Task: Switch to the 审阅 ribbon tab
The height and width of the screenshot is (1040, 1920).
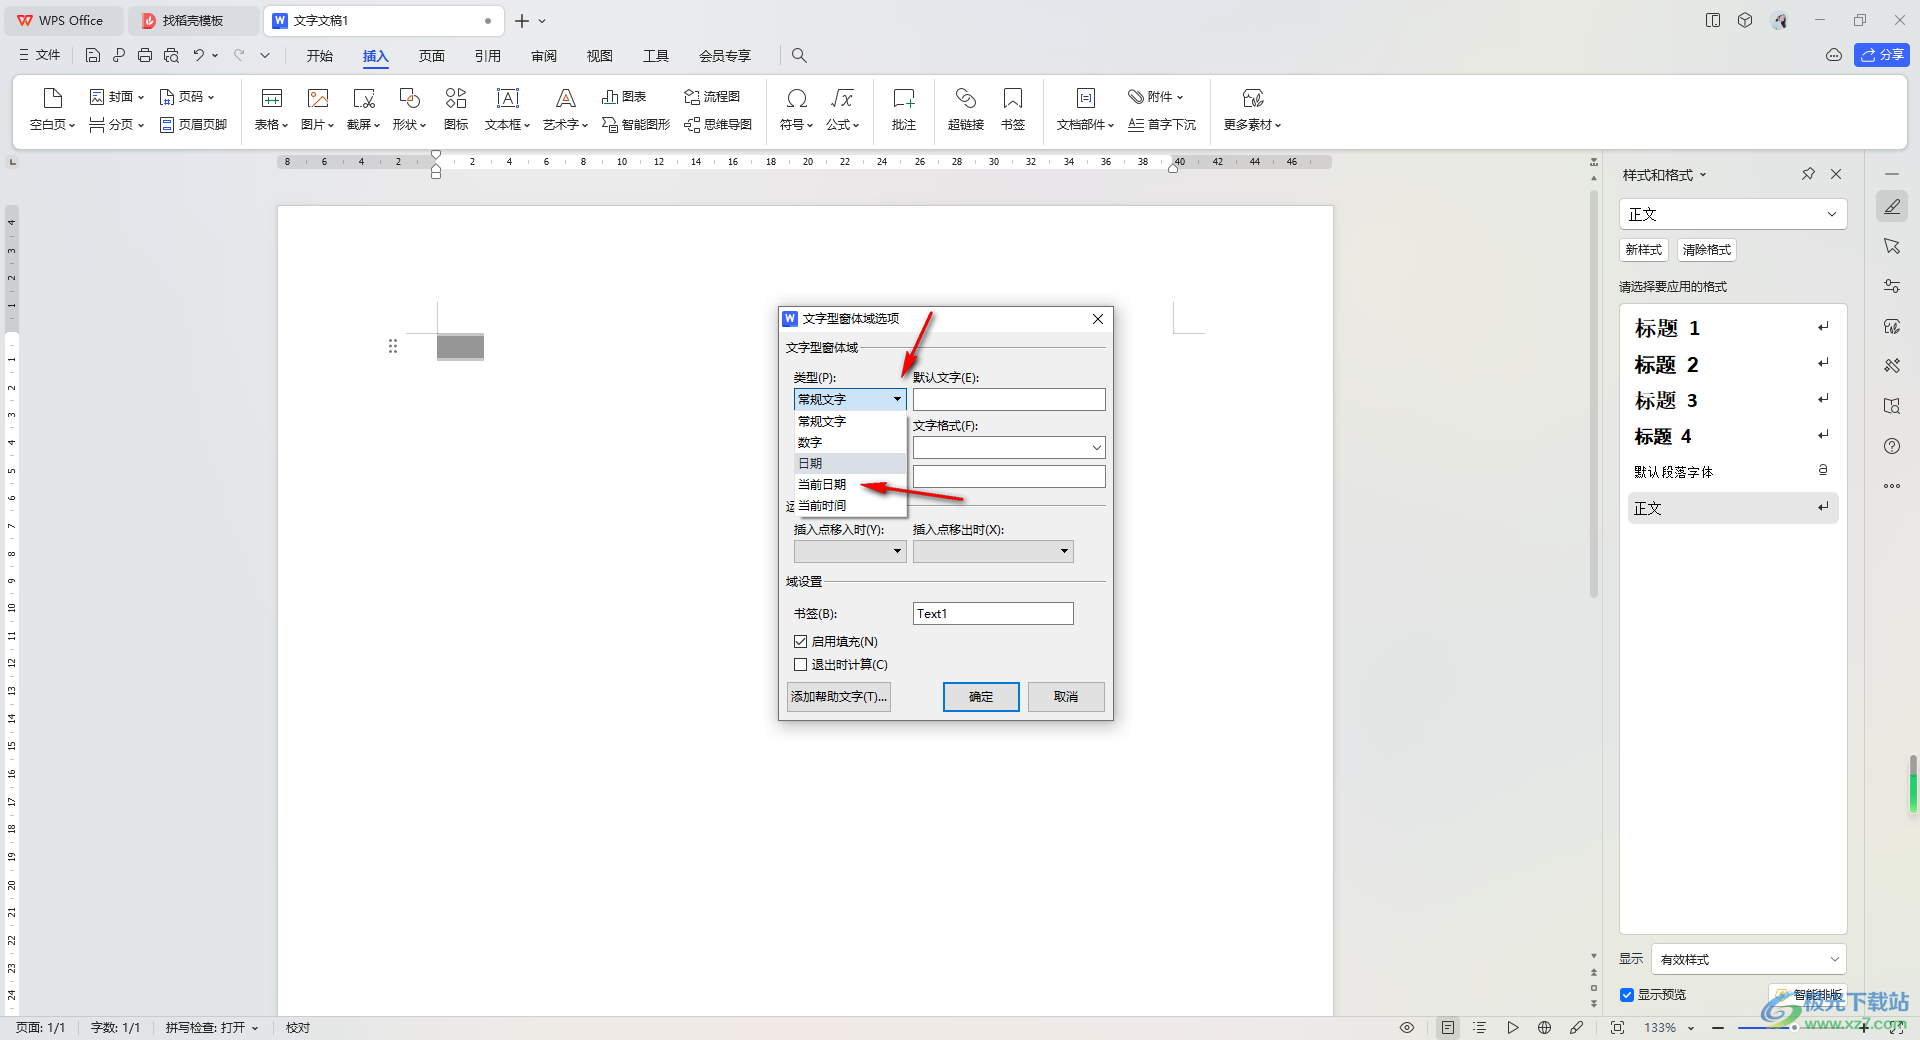Action: 544,56
